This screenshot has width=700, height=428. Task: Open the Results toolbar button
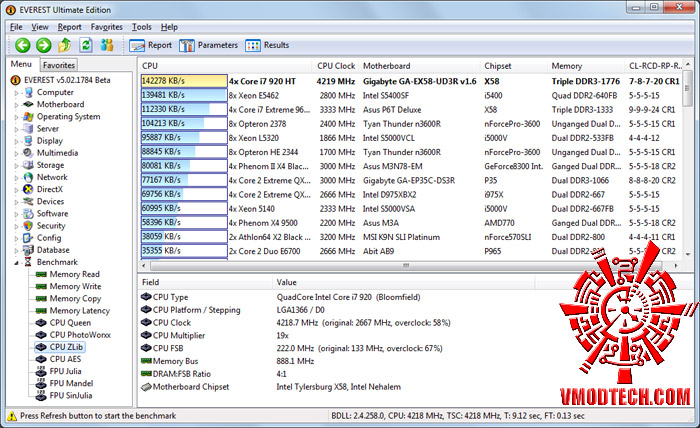pos(267,45)
